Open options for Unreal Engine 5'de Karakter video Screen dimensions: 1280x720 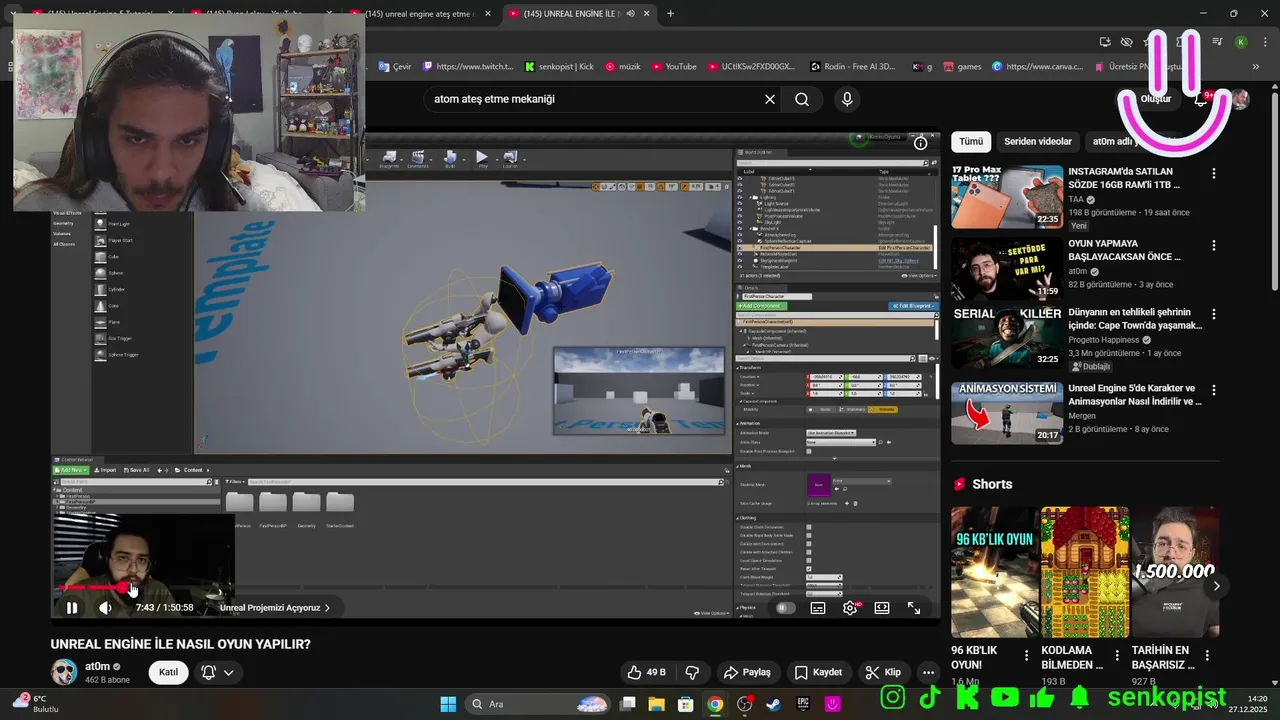click(x=1214, y=389)
